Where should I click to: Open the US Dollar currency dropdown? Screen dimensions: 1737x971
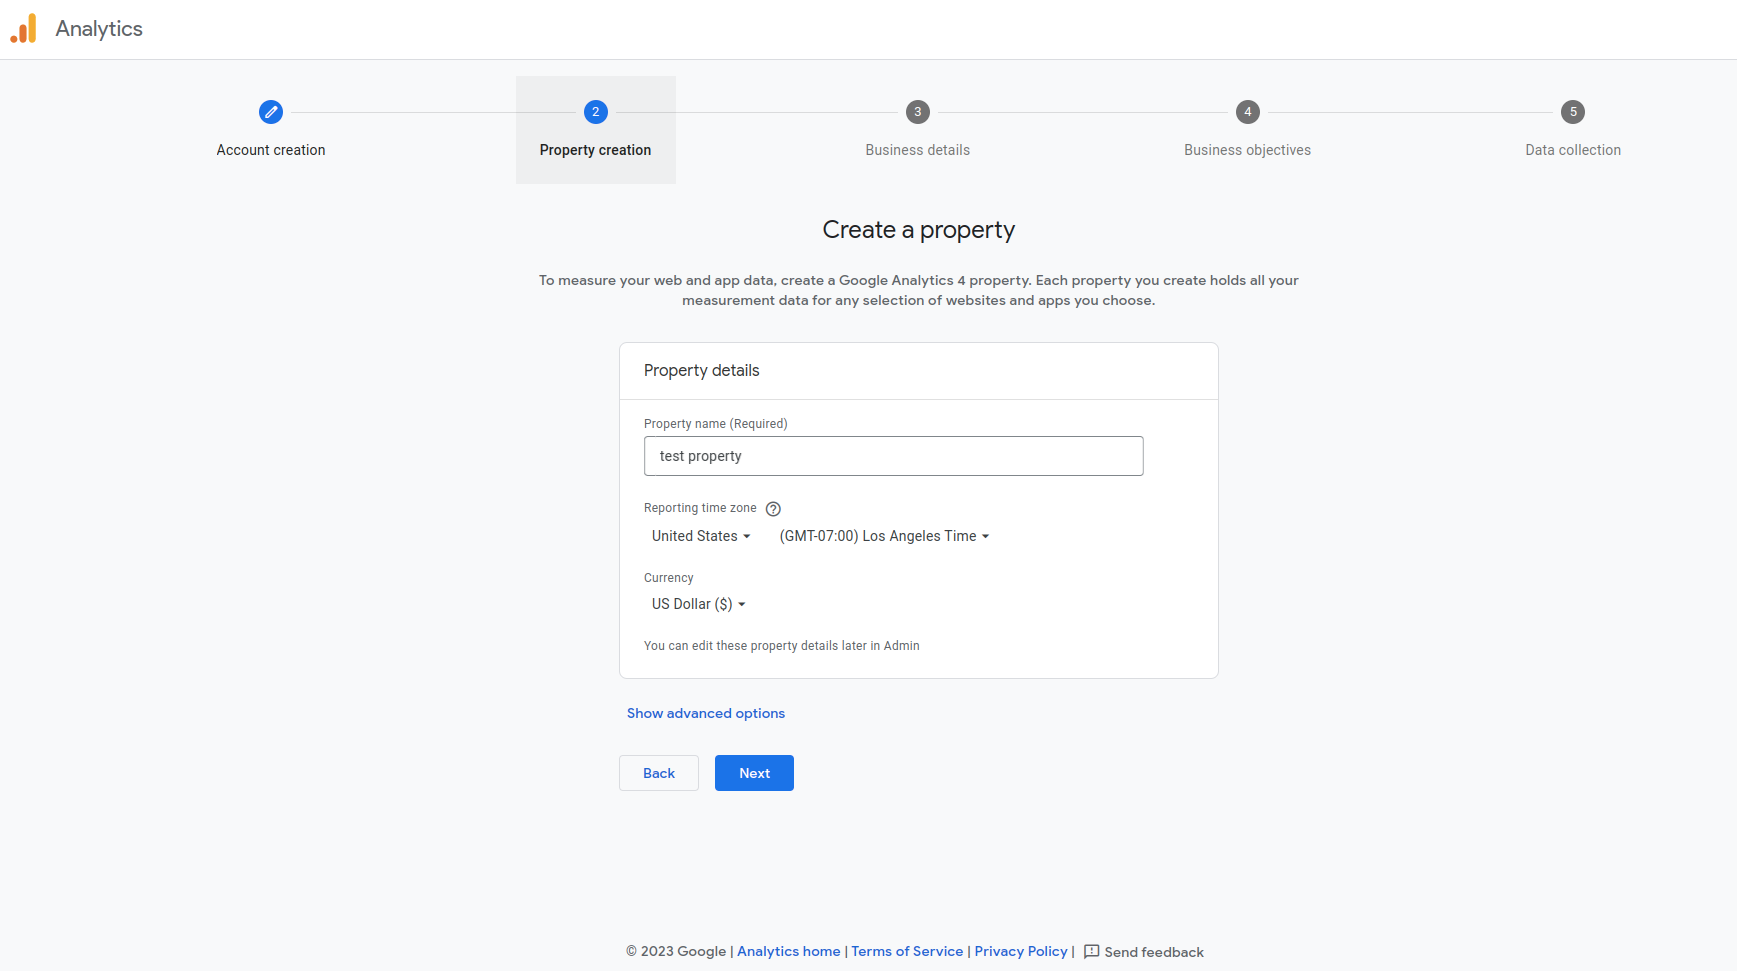[x=699, y=604]
